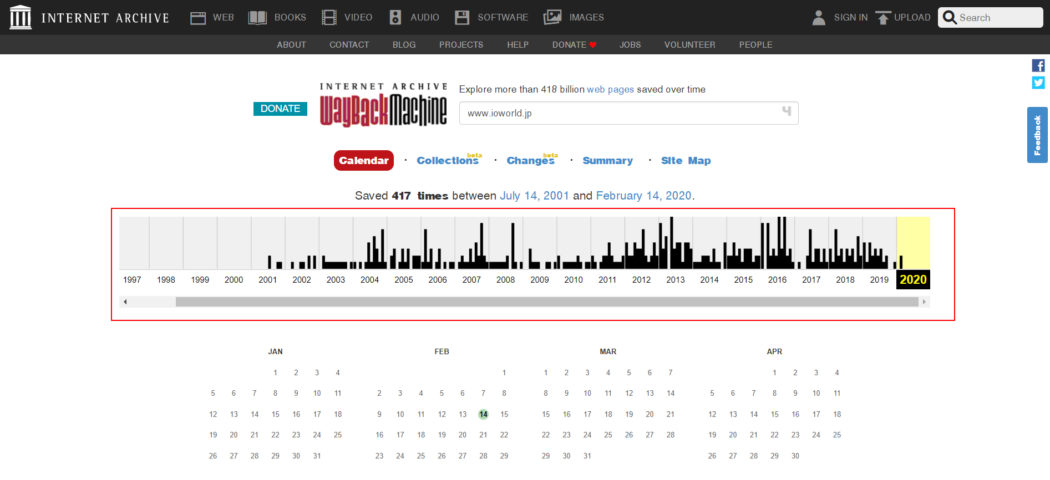This screenshot has height=480, width=1050.
Task: Open the Books section icon
Action: pos(257,18)
